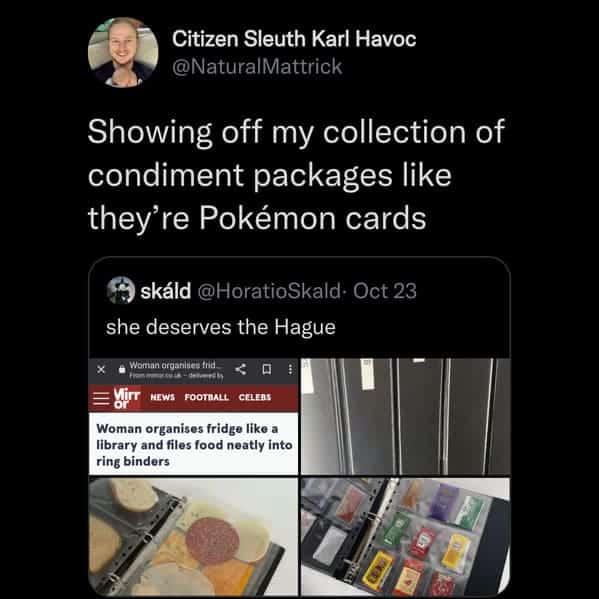Open the fridge ring binders headline

click(x=194, y=445)
